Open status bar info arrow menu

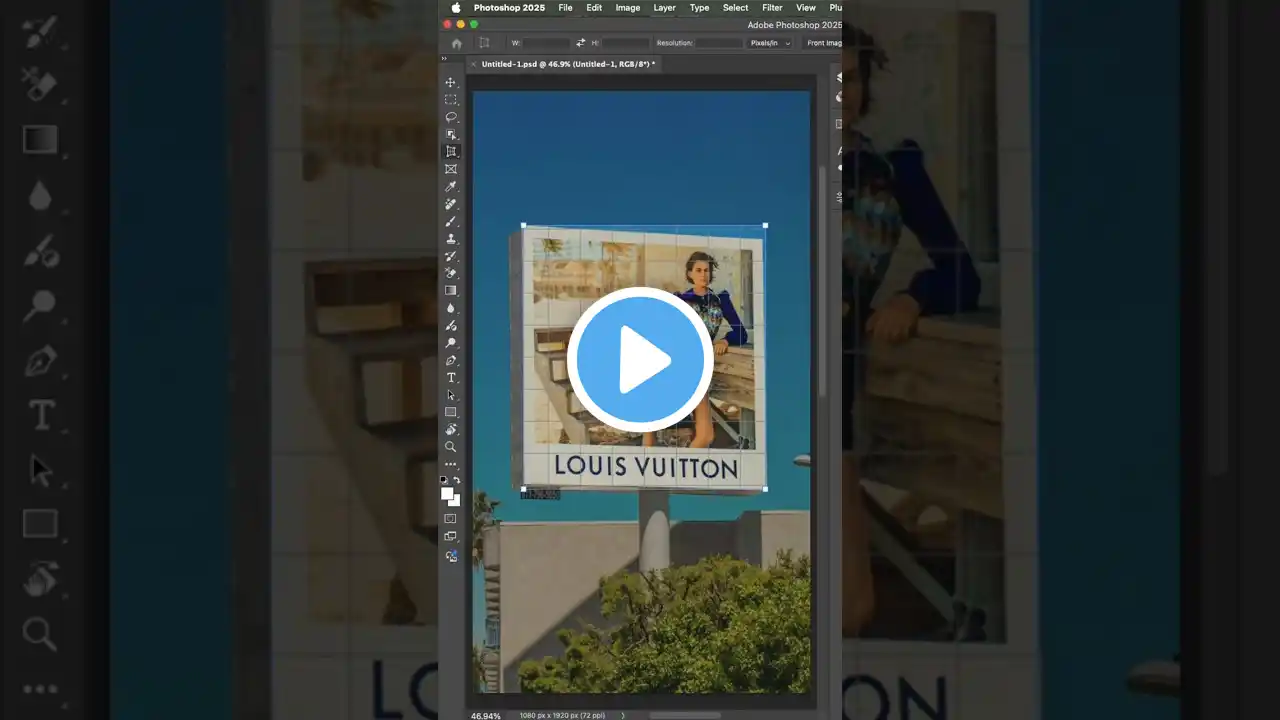[623, 715]
